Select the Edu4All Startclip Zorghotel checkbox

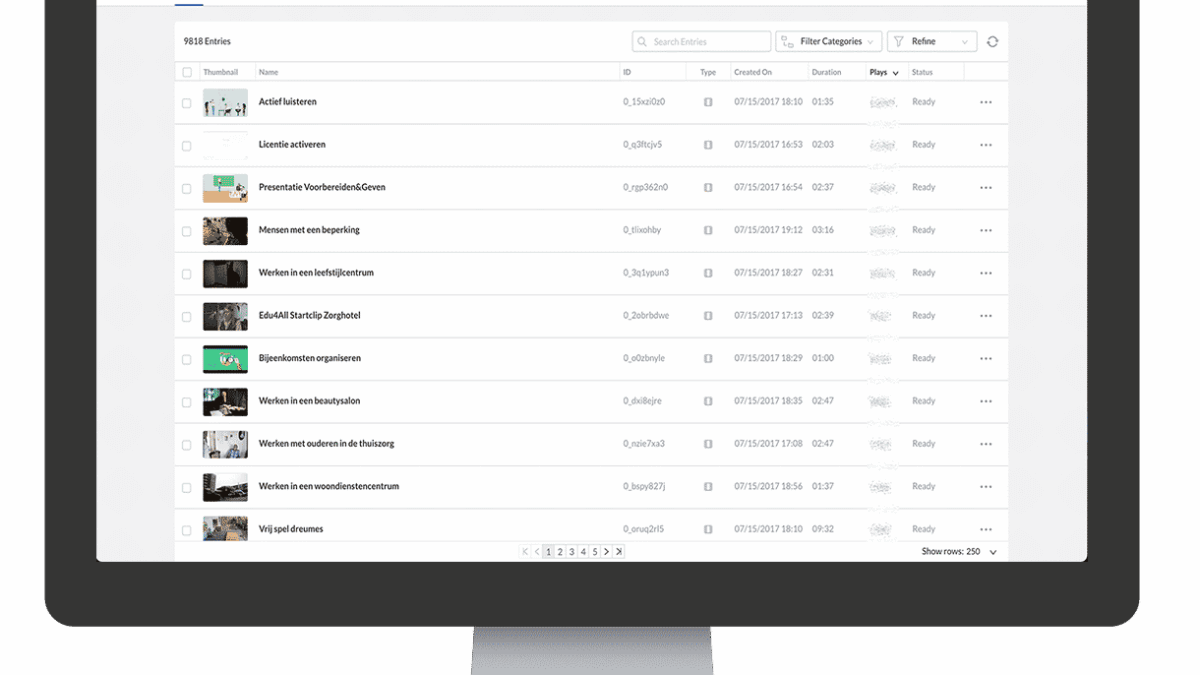[x=187, y=317]
